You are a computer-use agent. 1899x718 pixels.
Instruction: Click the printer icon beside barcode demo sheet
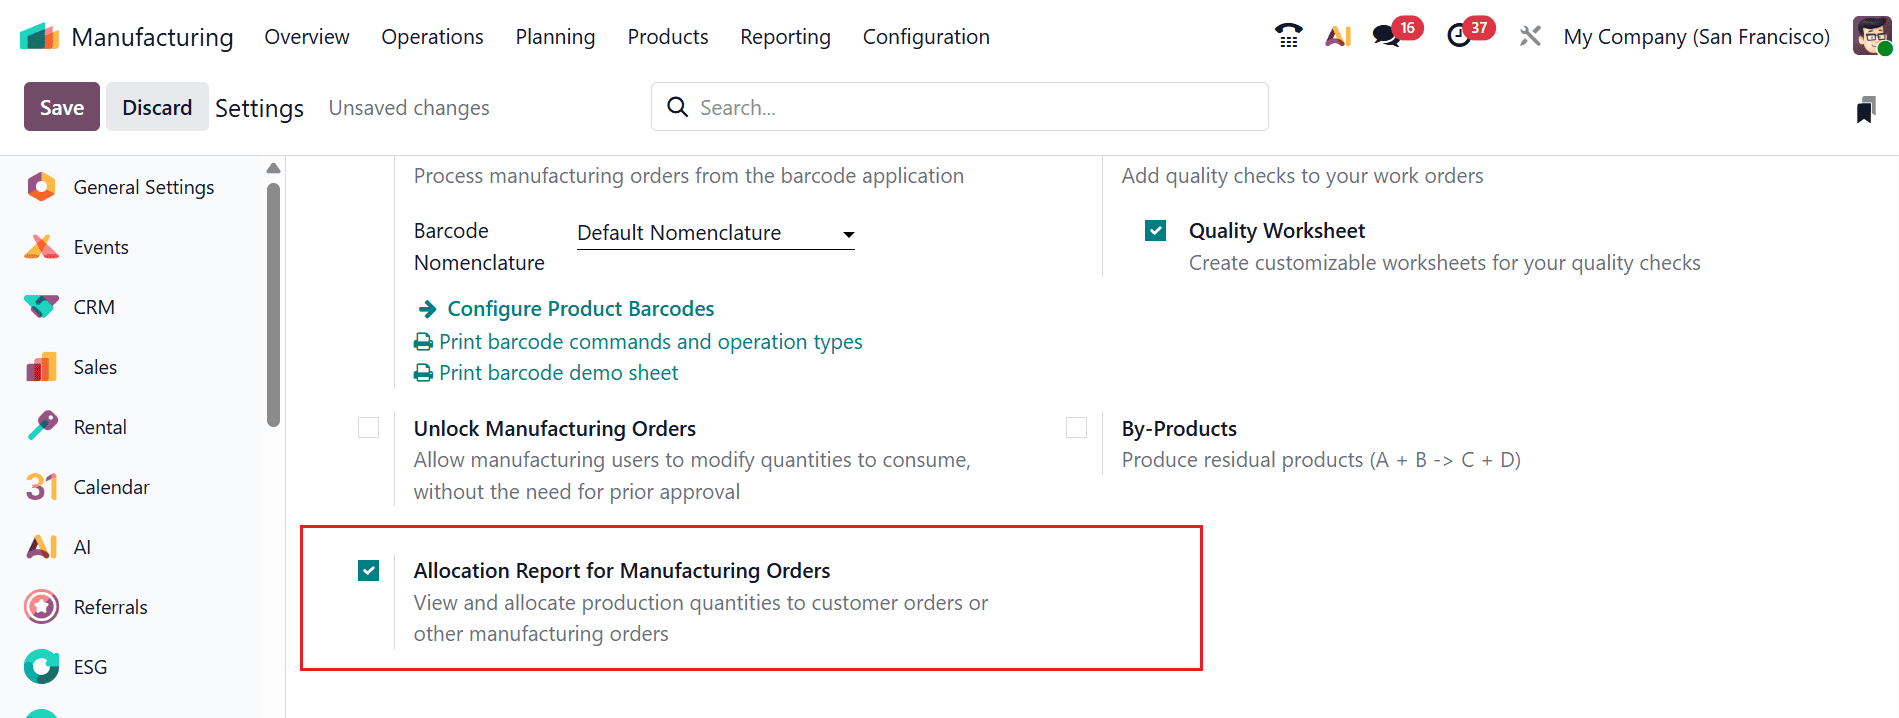tap(424, 373)
